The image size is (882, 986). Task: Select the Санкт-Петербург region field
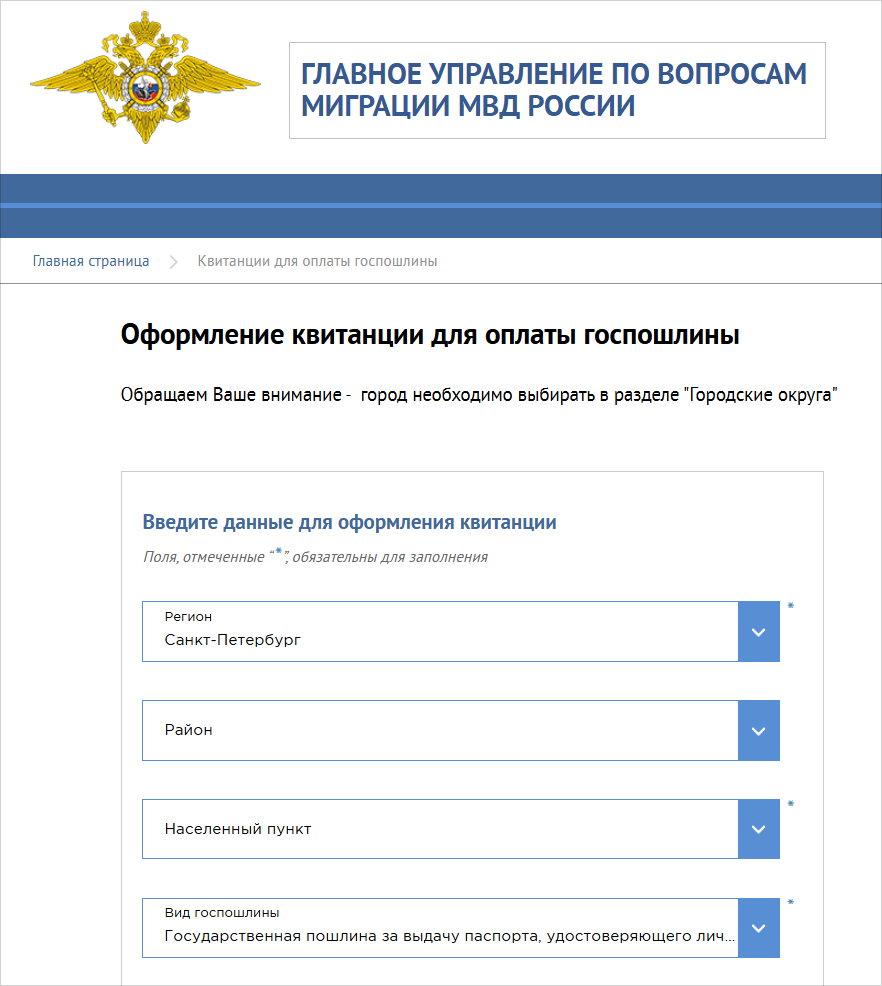coord(440,632)
